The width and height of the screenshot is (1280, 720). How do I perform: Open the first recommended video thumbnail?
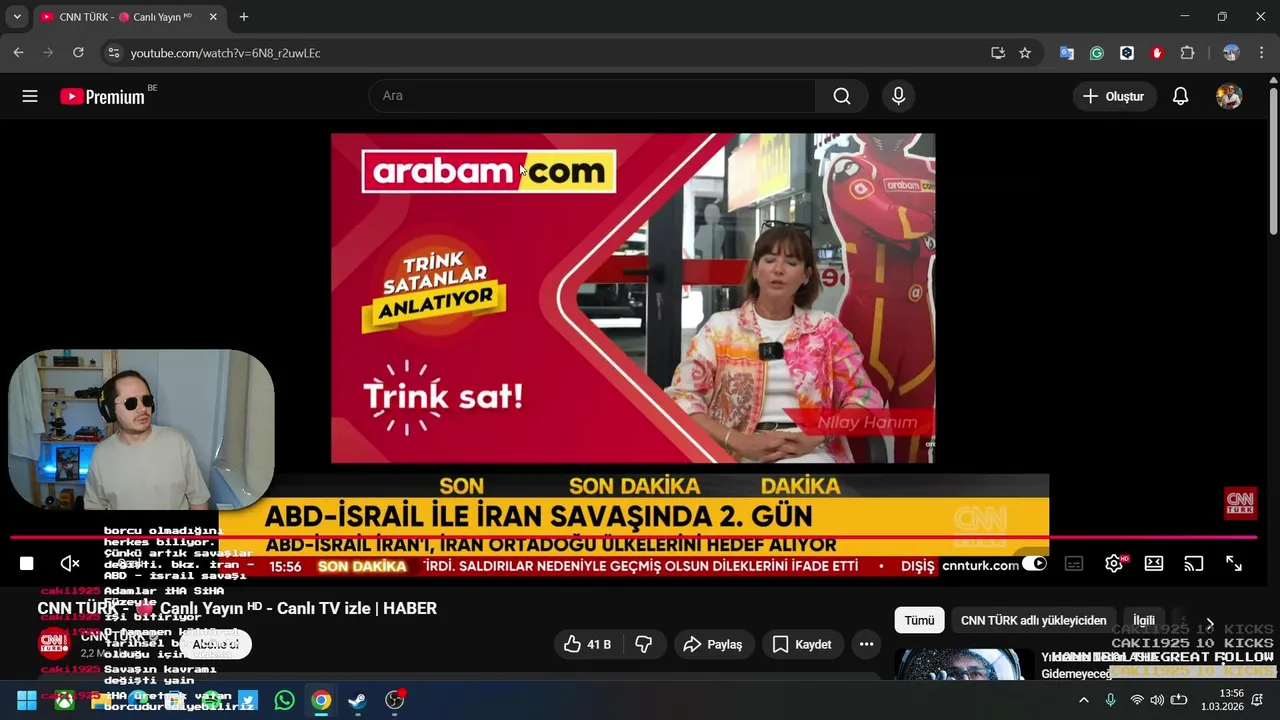click(x=964, y=665)
